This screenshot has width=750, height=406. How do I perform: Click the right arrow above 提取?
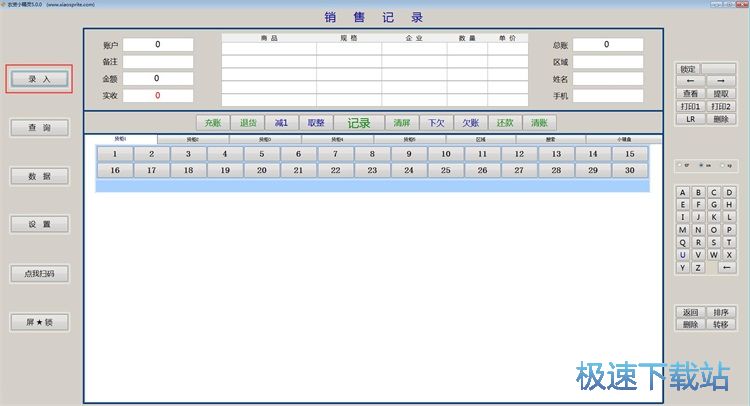tap(721, 81)
